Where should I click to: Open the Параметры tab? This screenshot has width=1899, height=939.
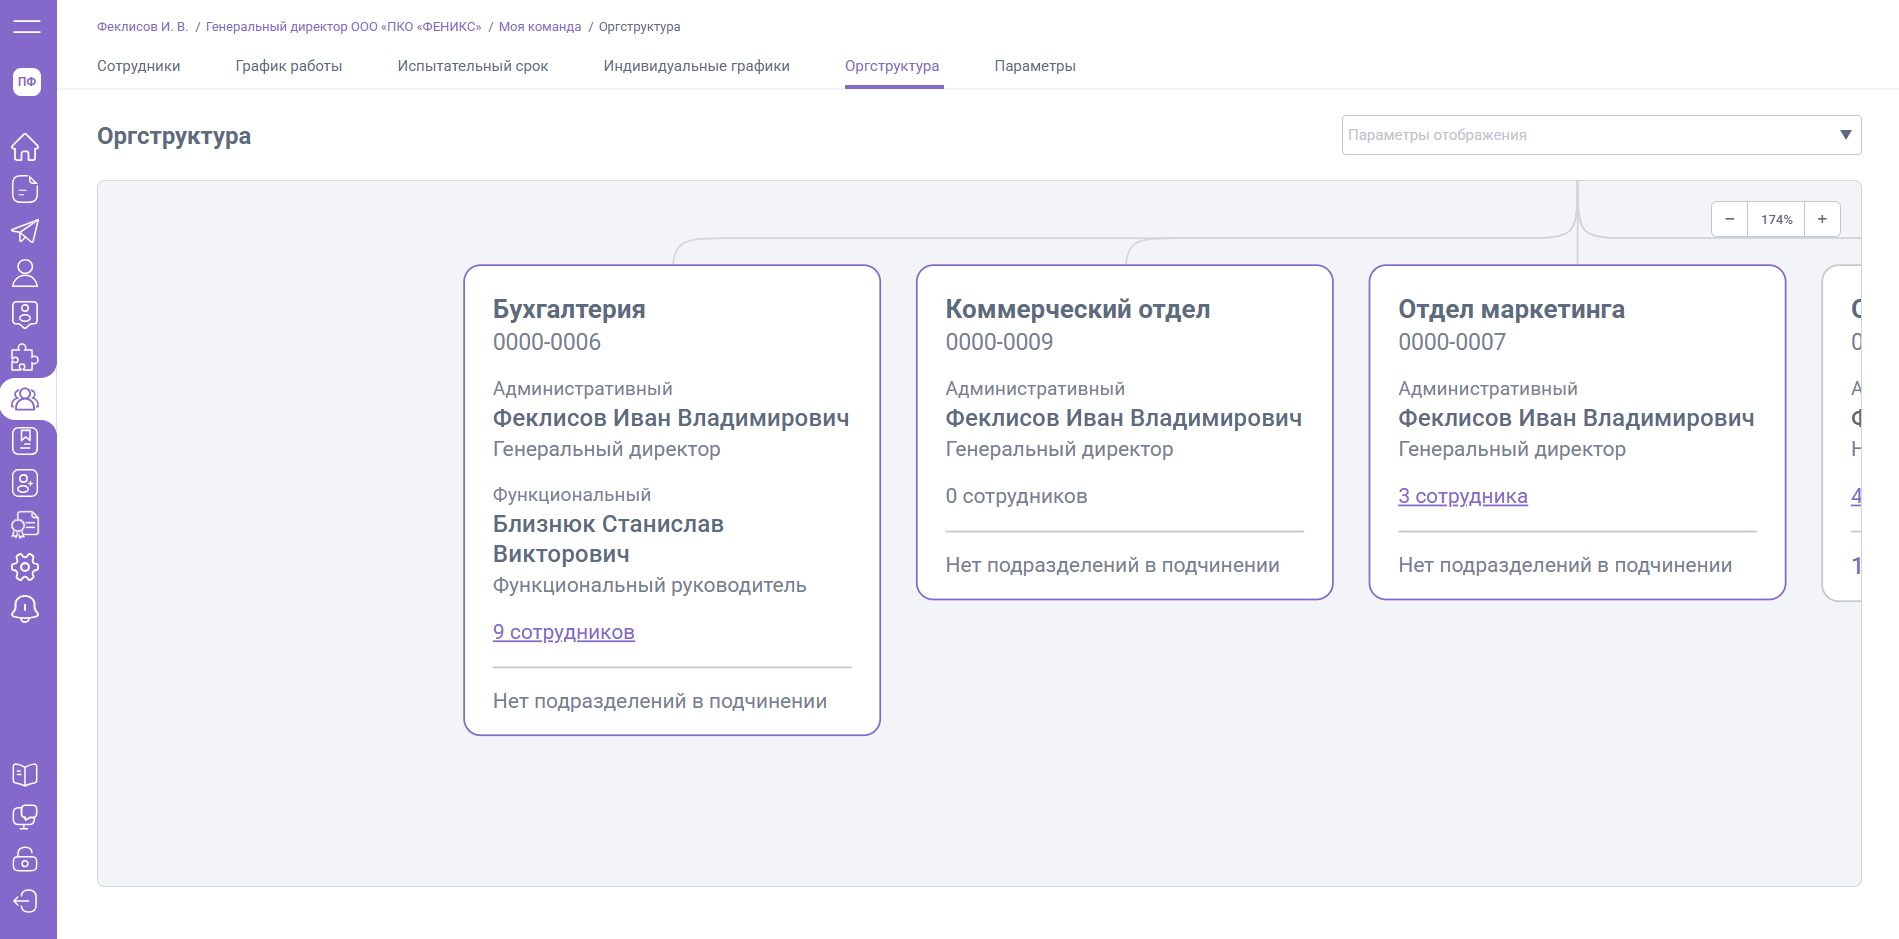pos(1035,66)
